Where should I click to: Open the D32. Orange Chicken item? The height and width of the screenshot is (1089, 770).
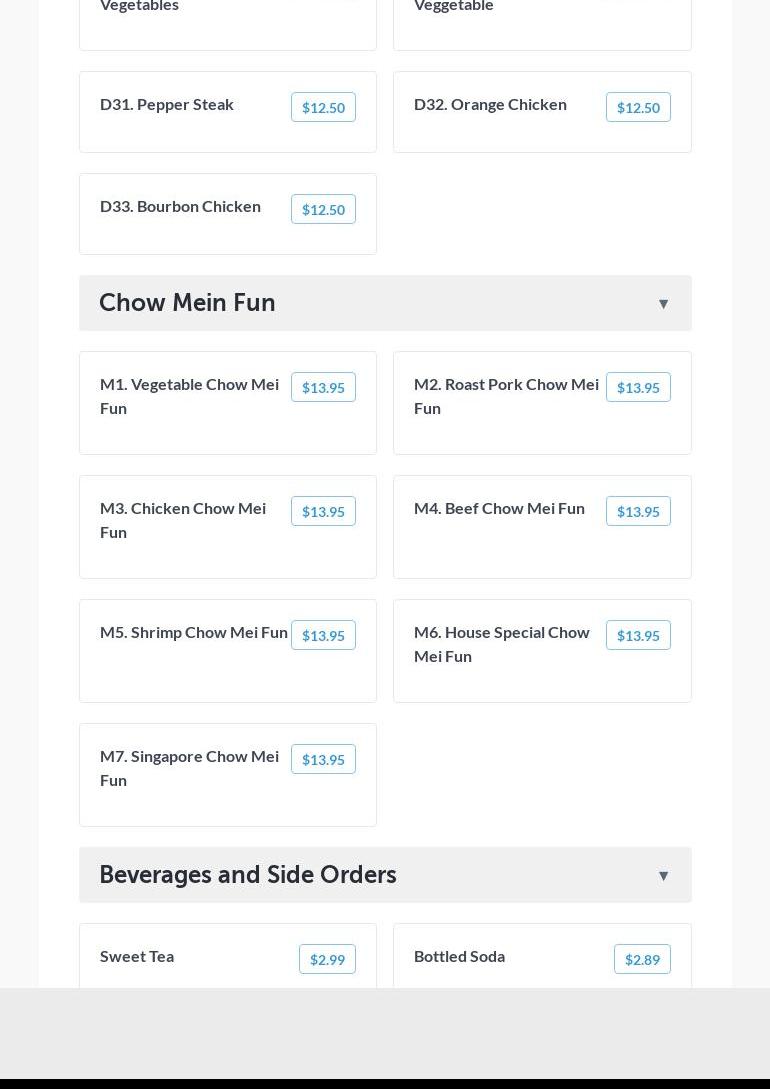[x=490, y=104]
